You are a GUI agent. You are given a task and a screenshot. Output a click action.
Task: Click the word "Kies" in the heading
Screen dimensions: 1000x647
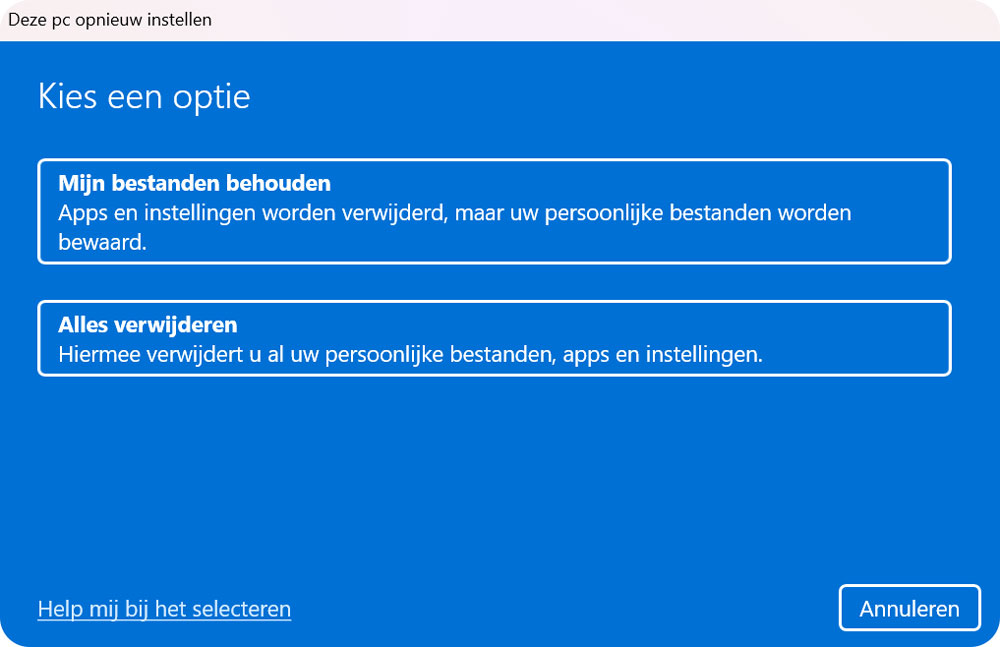click(x=68, y=97)
